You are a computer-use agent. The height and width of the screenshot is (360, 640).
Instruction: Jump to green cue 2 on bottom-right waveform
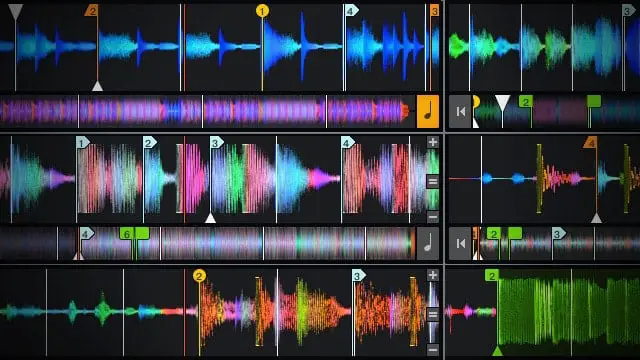(492, 276)
